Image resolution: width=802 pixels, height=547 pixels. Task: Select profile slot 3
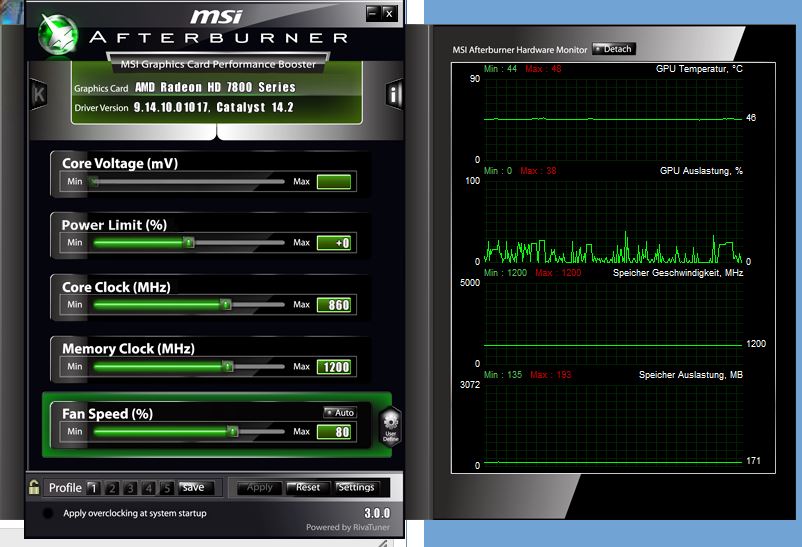(130, 488)
